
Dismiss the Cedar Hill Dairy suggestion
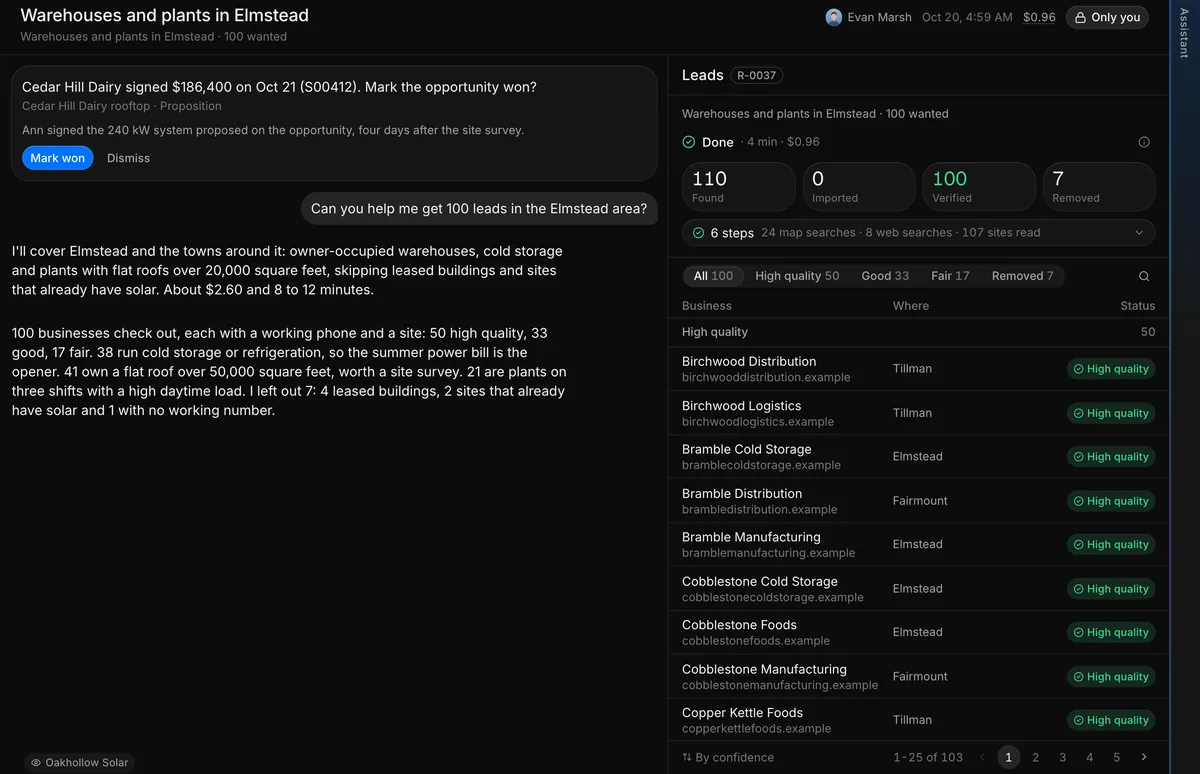[x=128, y=158]
